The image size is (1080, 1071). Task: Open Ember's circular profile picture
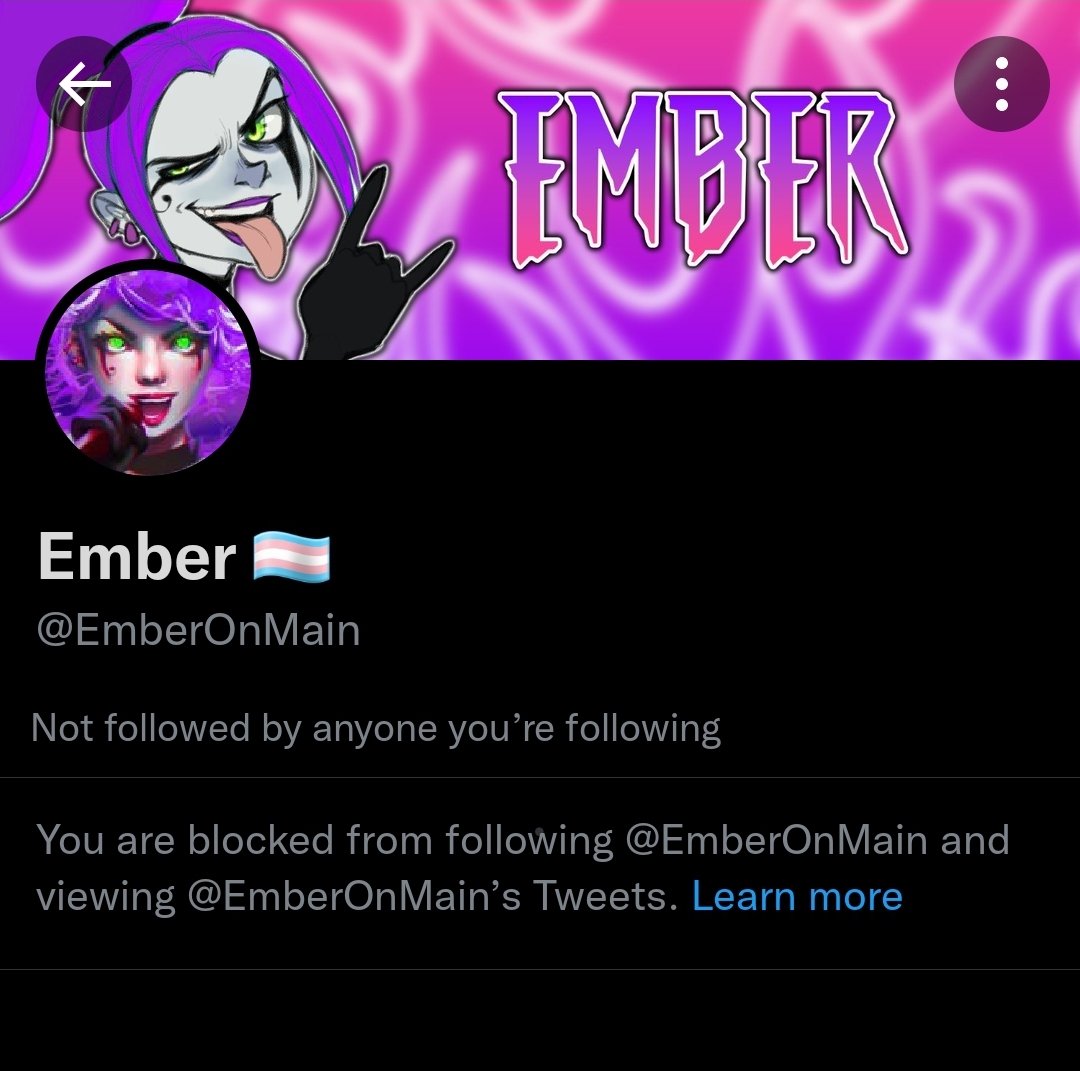pyautogui.click(x=147, y=373)
